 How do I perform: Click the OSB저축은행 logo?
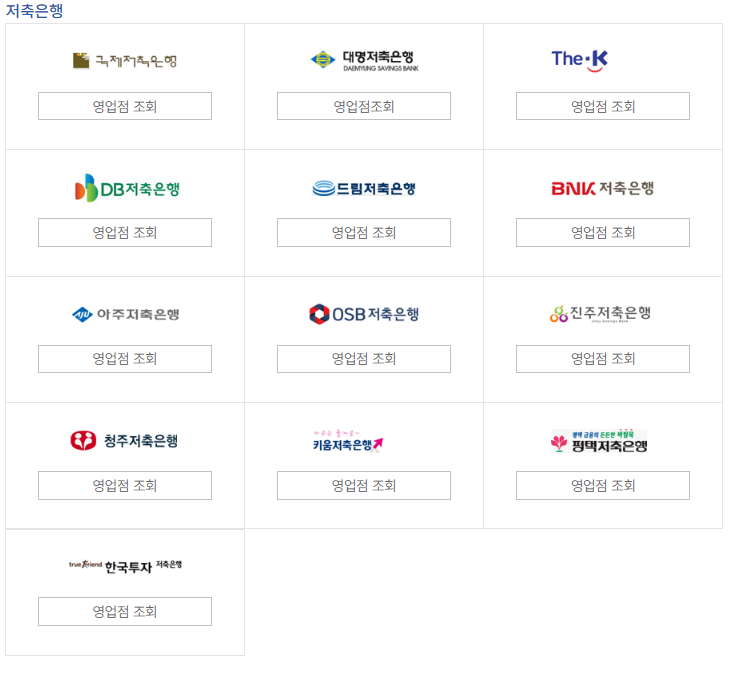[x=364, y=314]
